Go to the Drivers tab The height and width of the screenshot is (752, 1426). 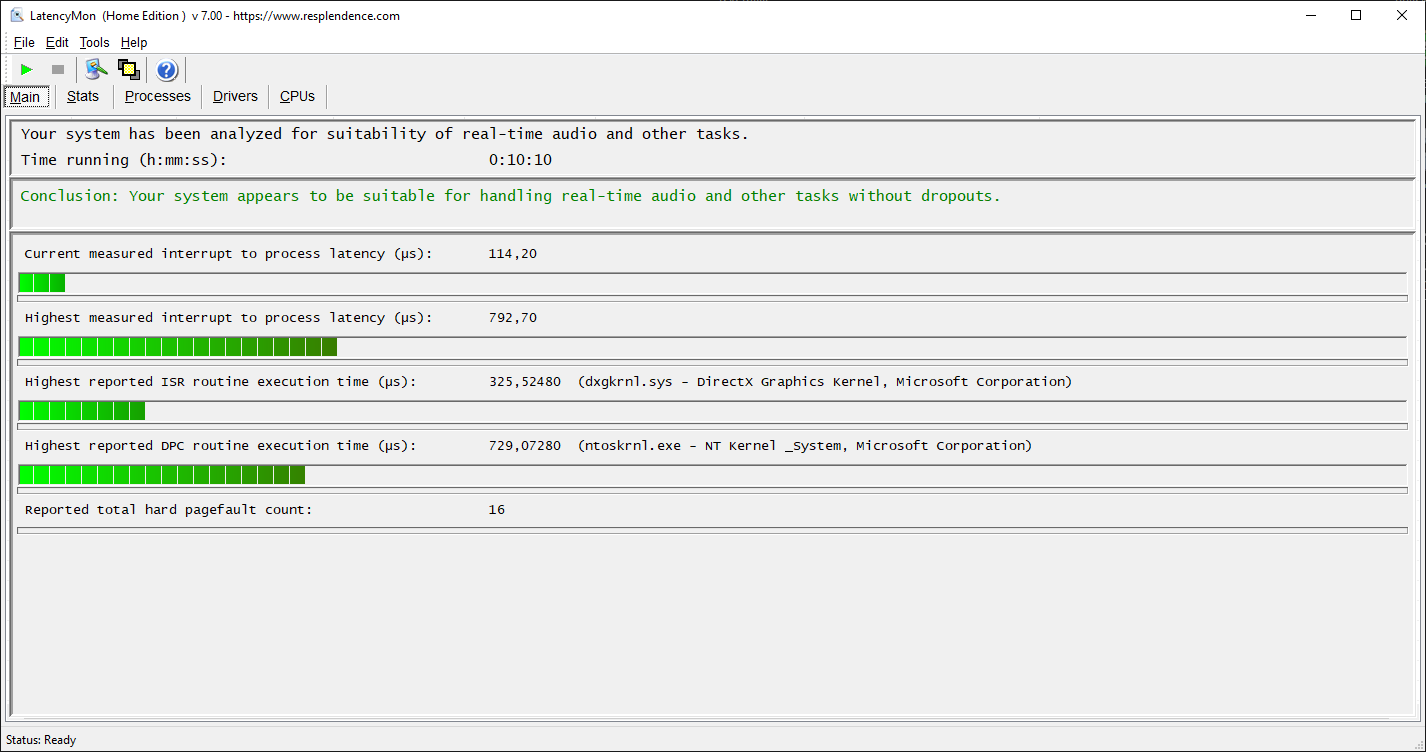tap(235, 96)
